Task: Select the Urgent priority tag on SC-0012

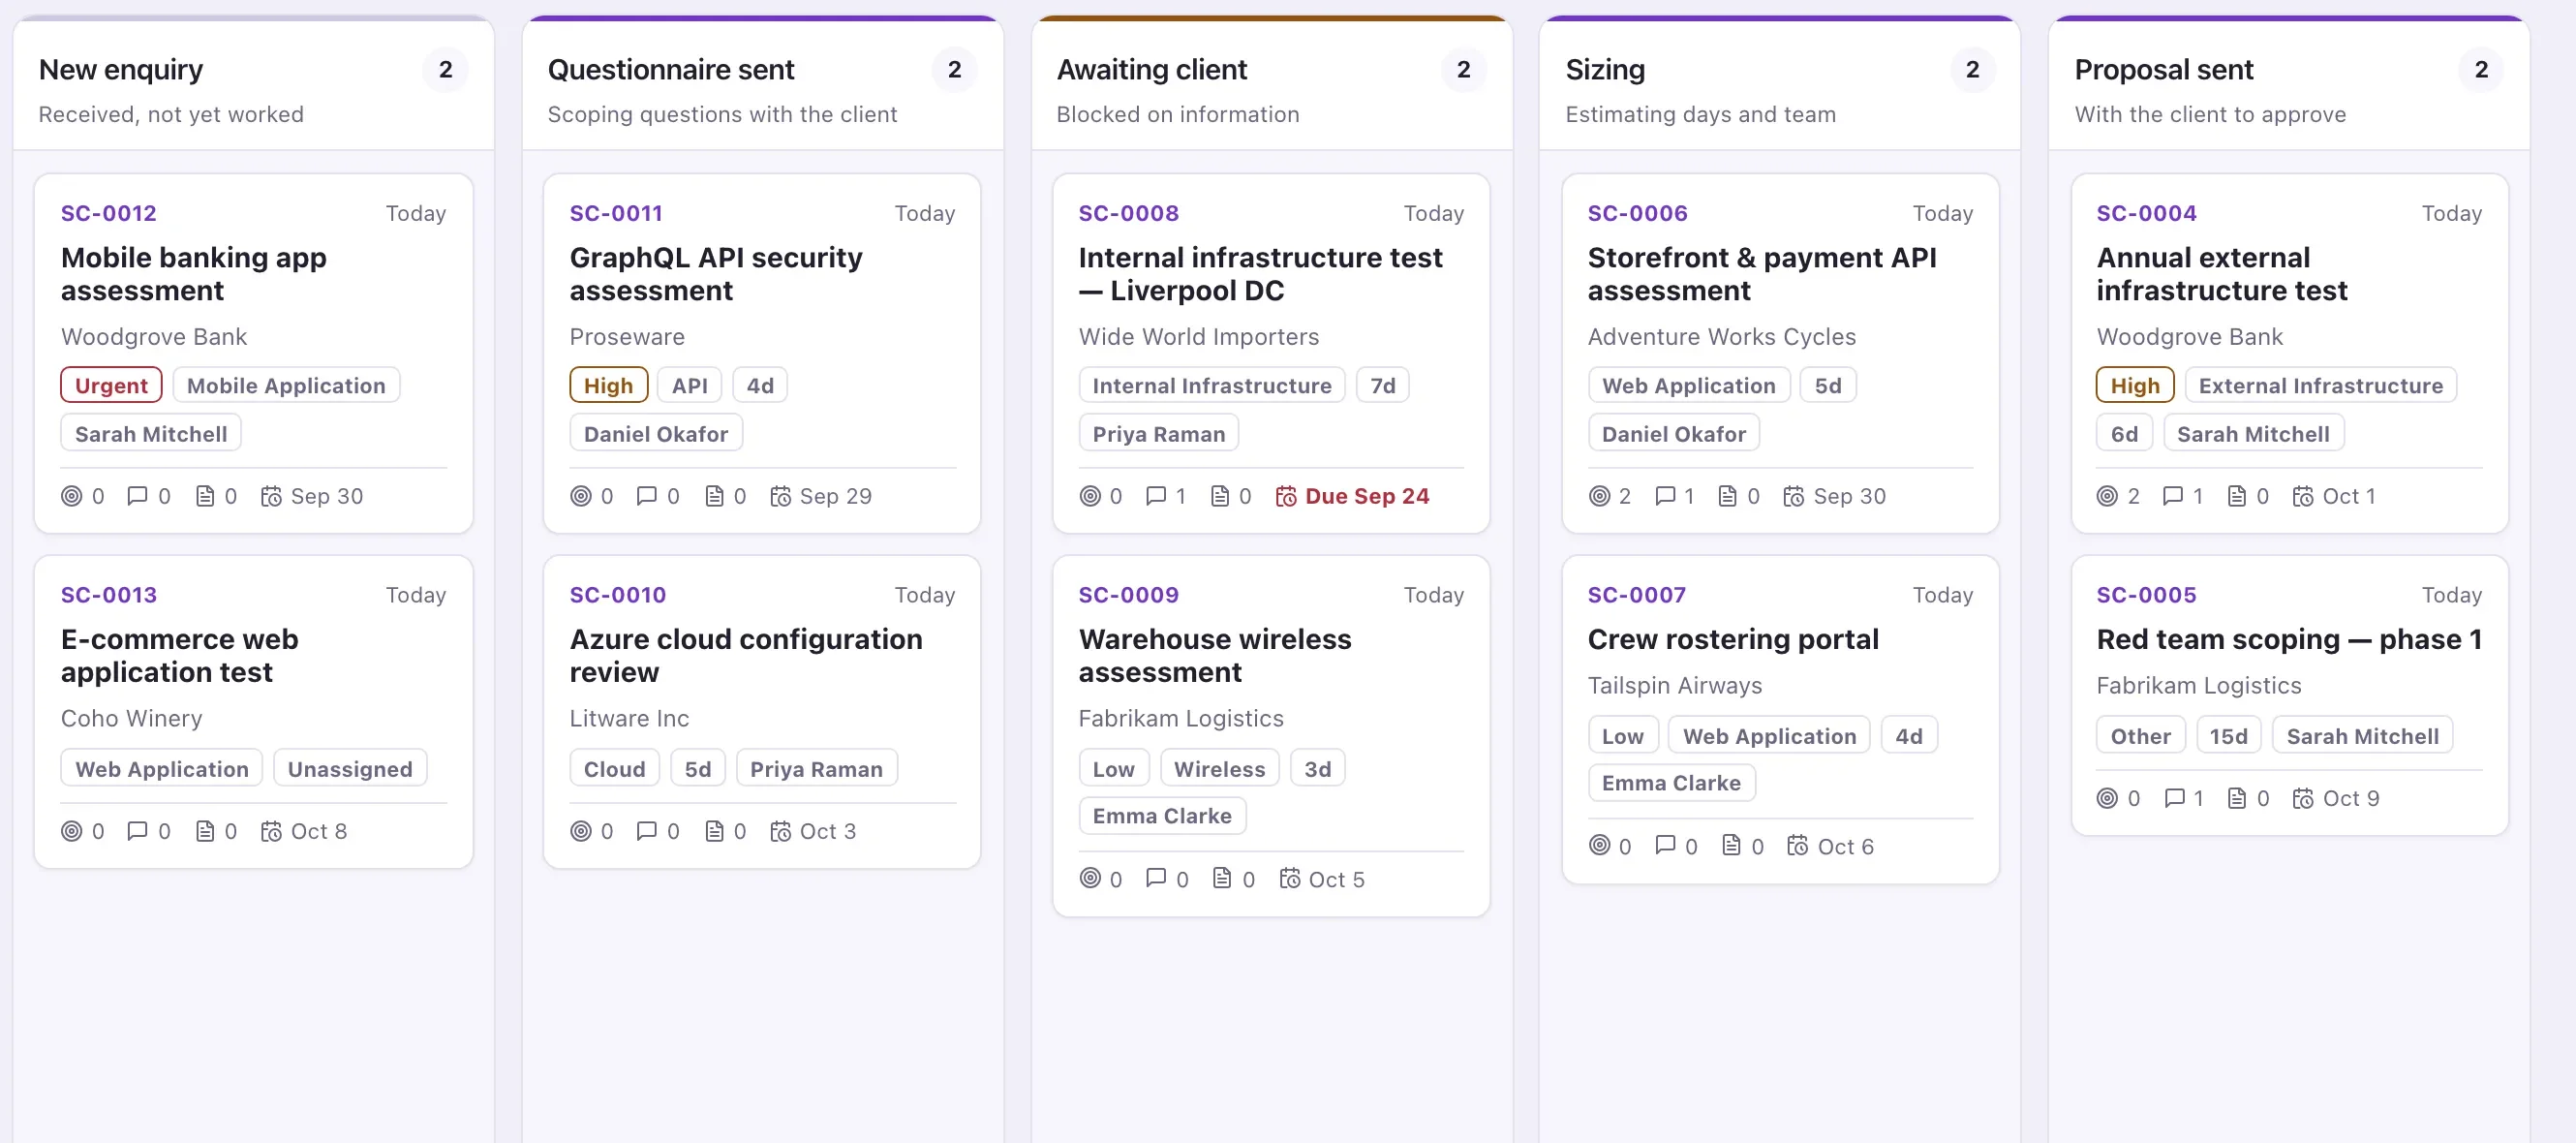Action: [x=111, y=386]
